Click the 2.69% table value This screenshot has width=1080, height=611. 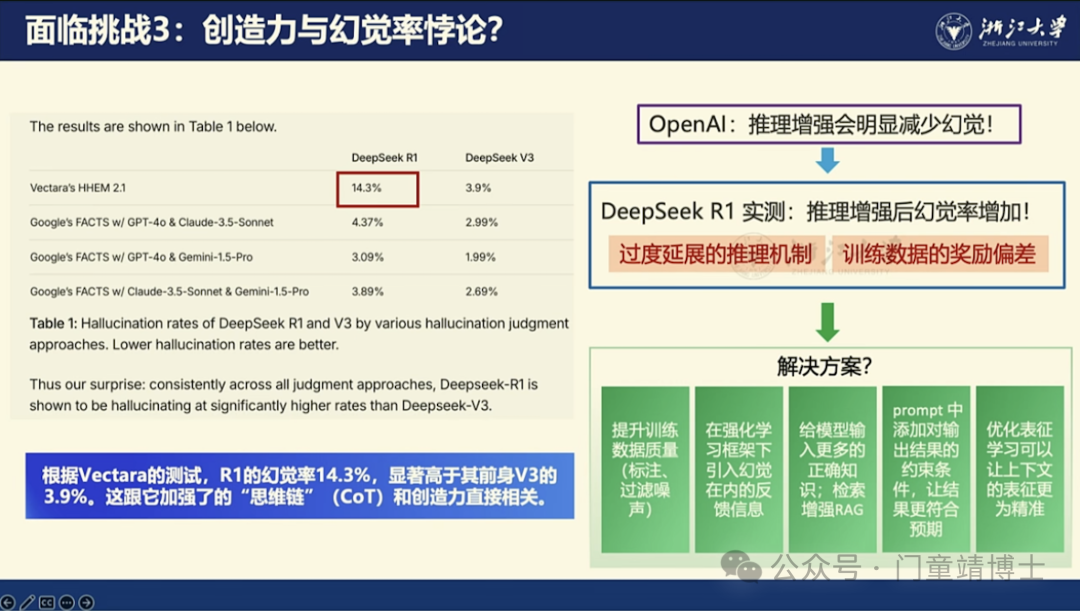(481, 291)
